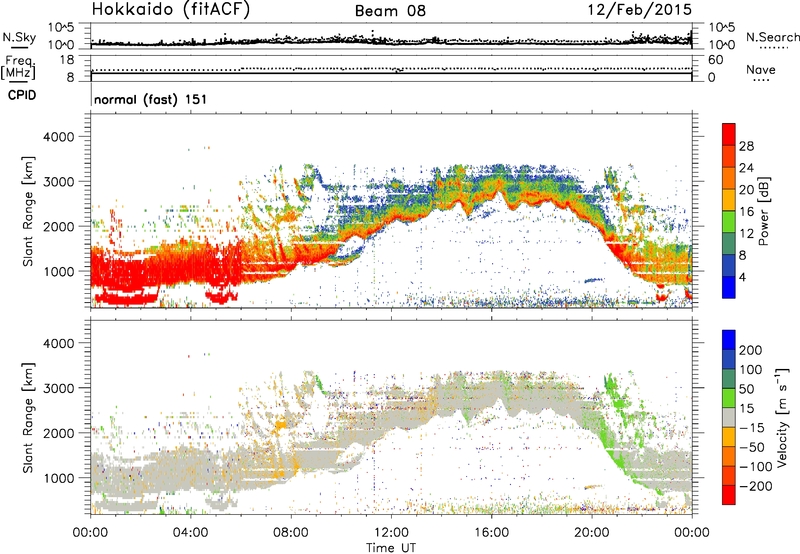Viewport: 800px width, 554px height.
Task: Click the blue bottom segment of the power color bar
Action: tap(729, 288)
